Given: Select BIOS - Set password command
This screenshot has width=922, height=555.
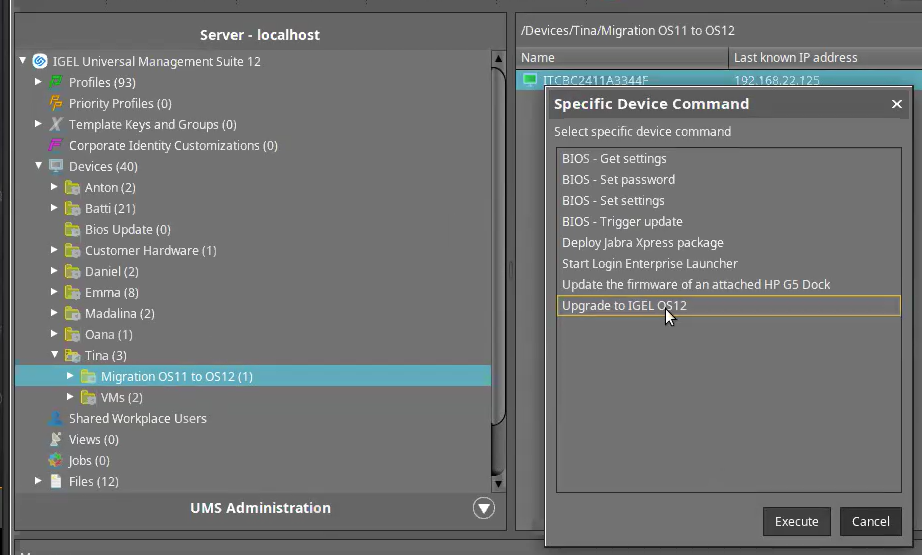Looking at the screenshot, I should click(x=729, y=180).
